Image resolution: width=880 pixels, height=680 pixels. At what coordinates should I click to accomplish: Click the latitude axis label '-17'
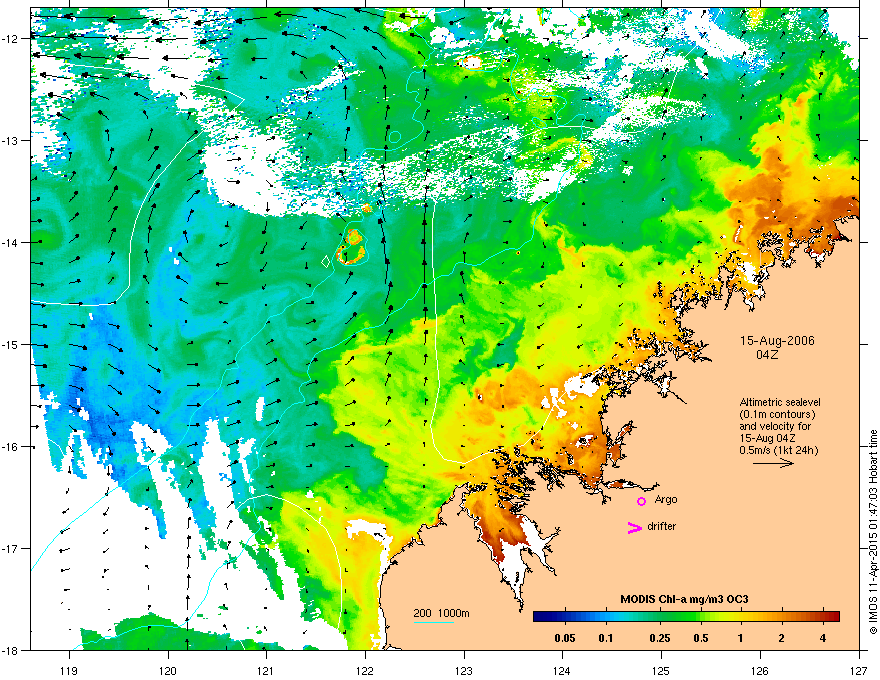click(10, 548)
